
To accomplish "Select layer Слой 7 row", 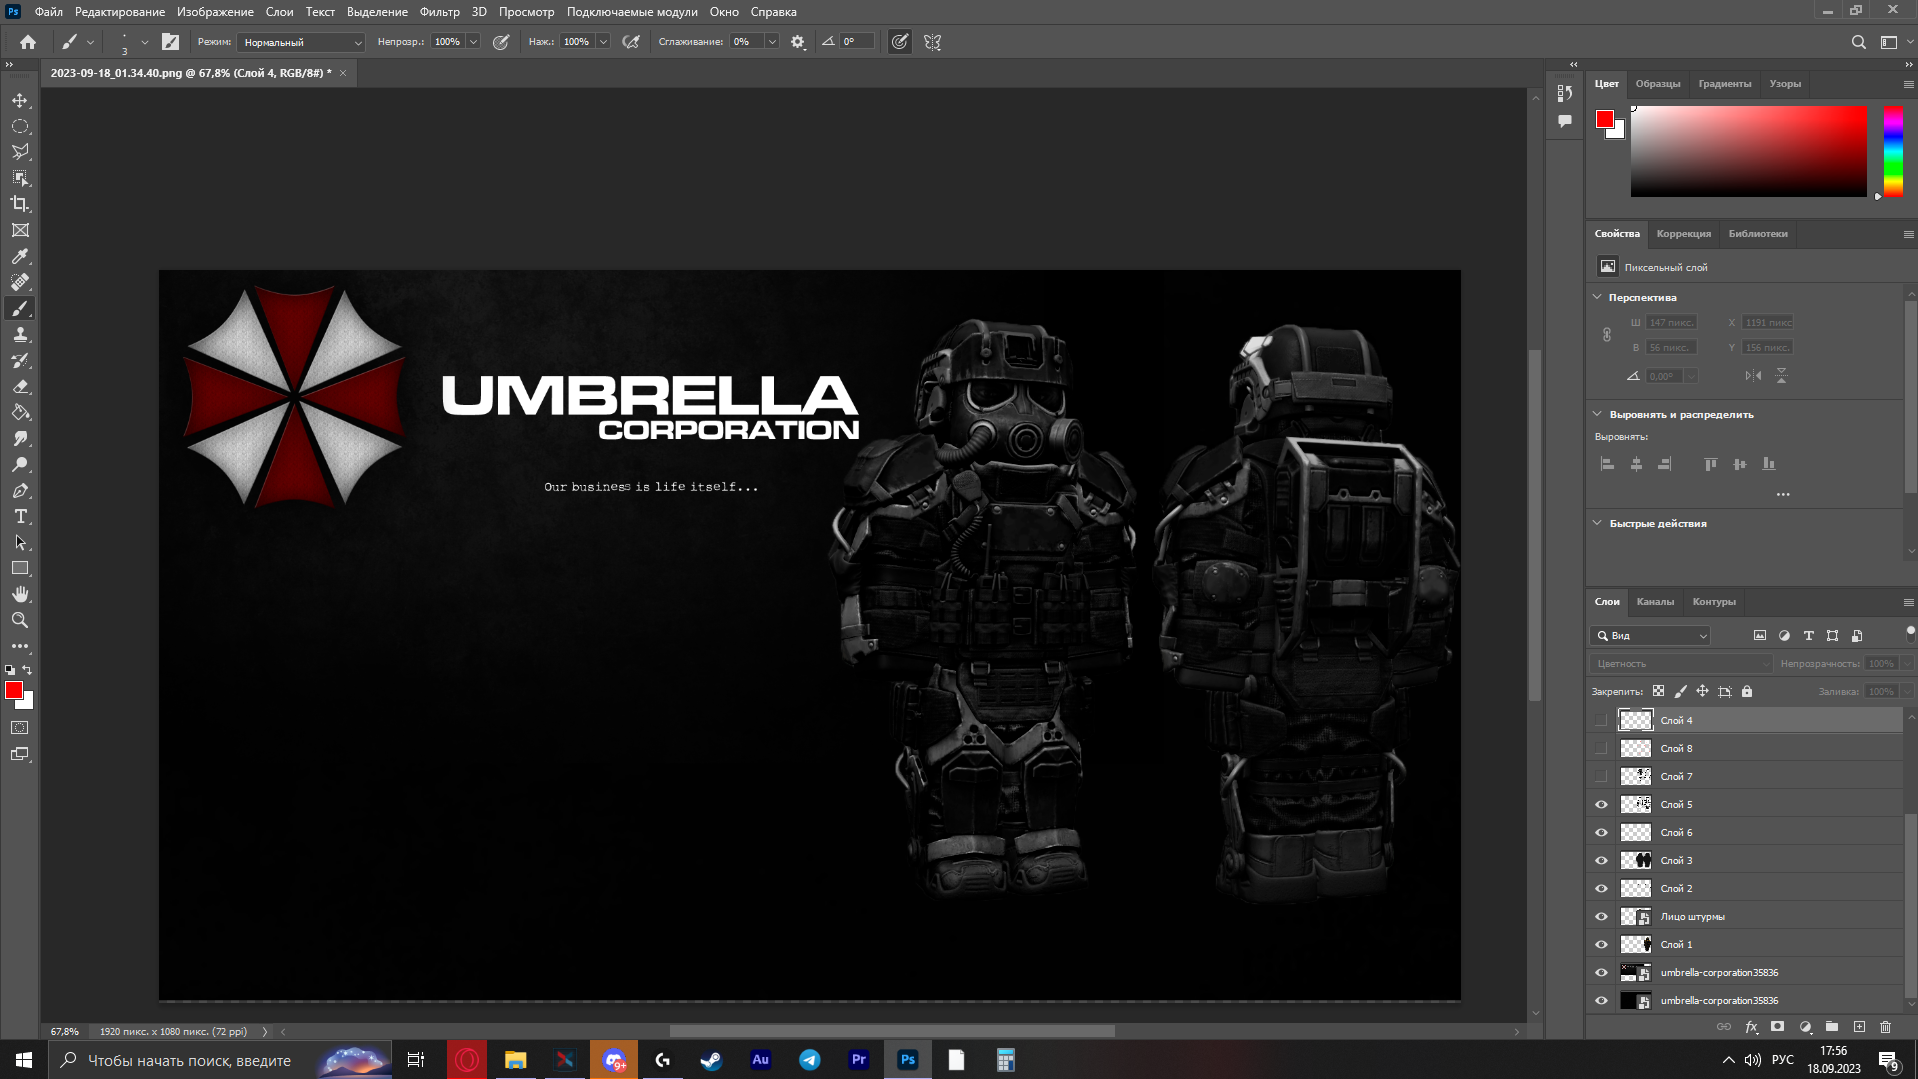I will (1745, 776).
